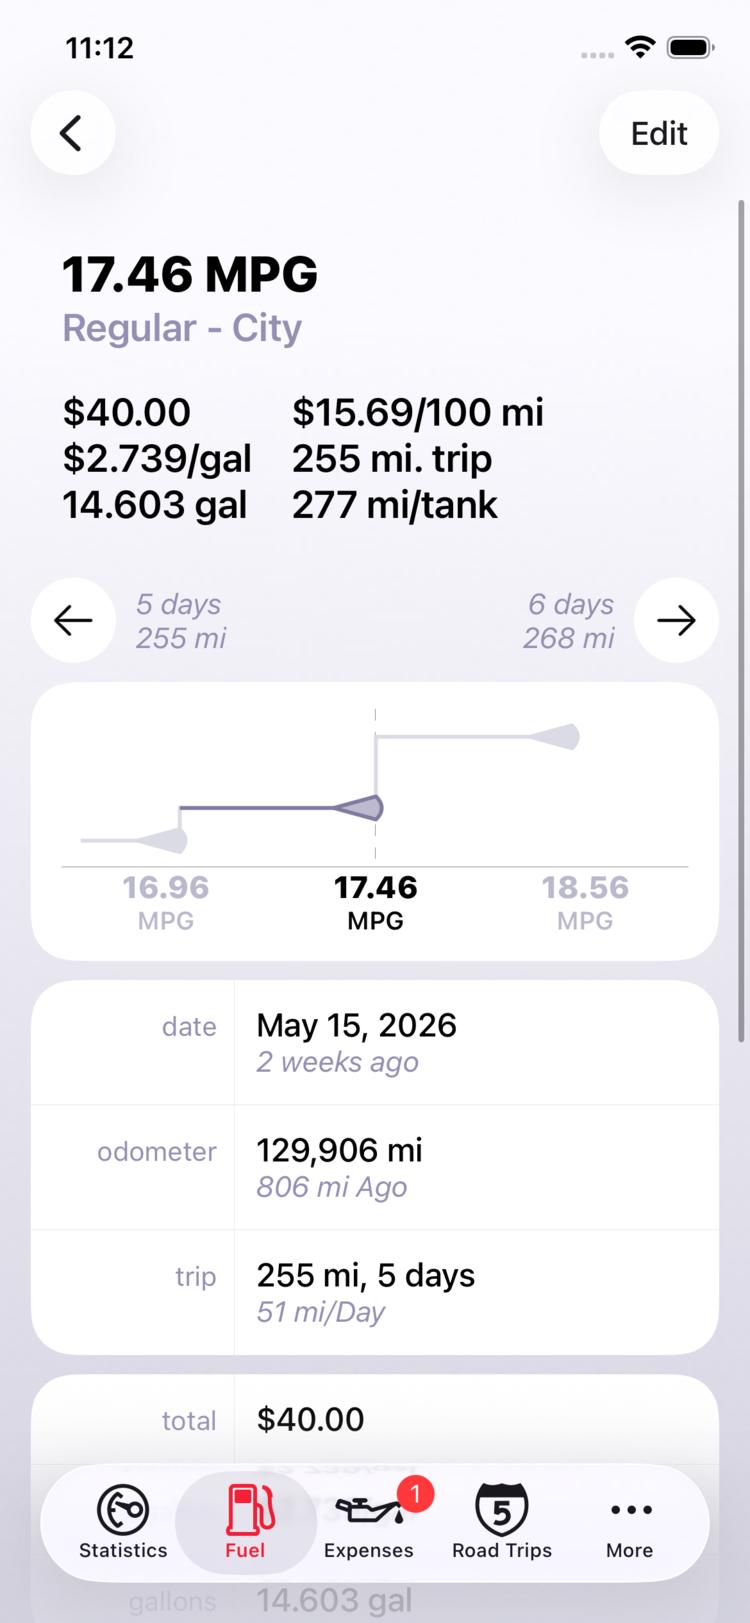This screenshot has width=750, height=1623.
Task: Click the vertical scrollbar indicator
Action: pos(741,620)
